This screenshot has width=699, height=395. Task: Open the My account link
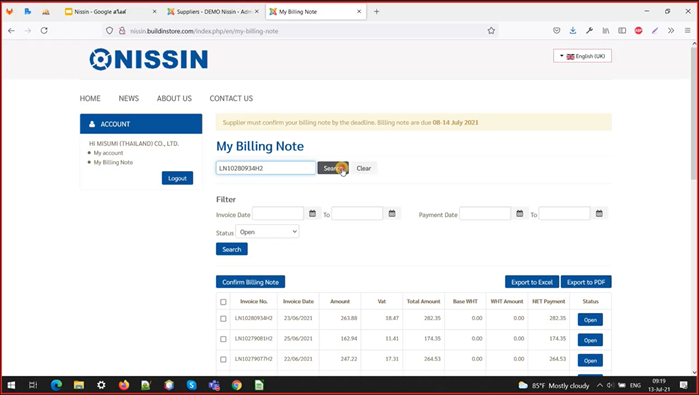click(x=108, y=153)
